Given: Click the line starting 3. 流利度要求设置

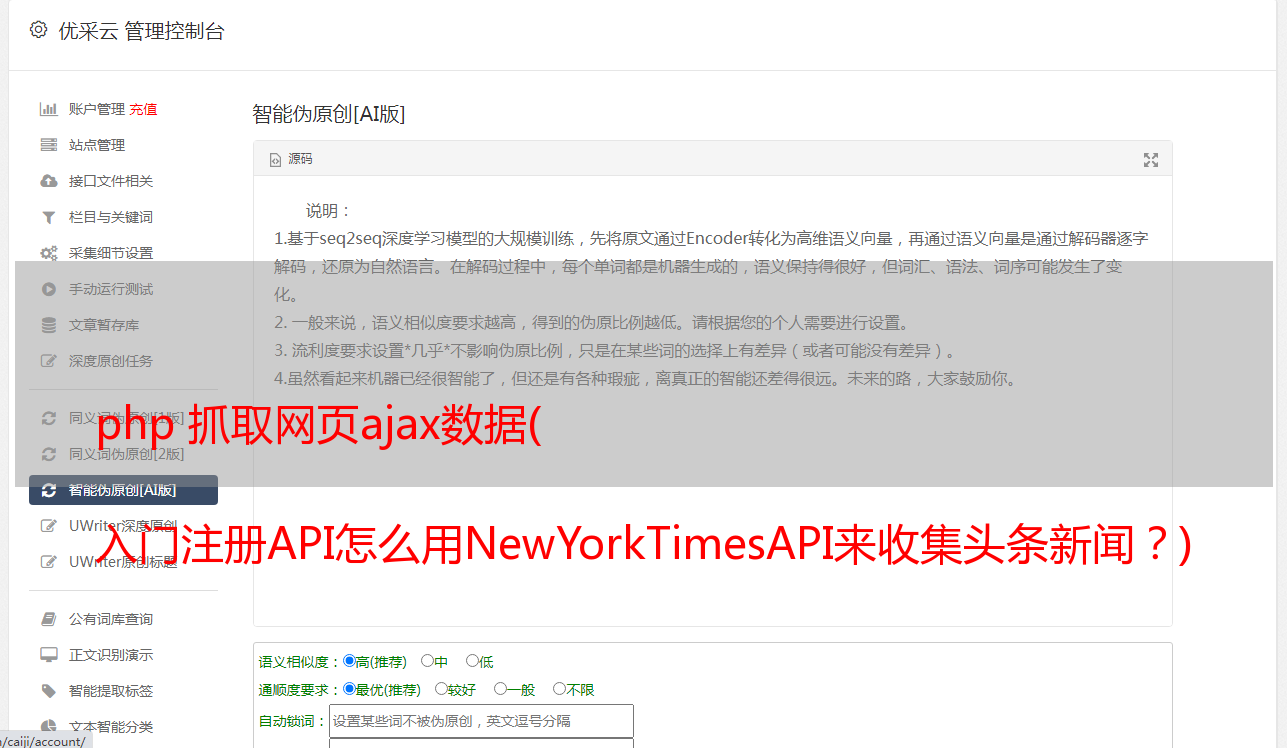Looking at the screenshot, I should (x=618, y=351).
